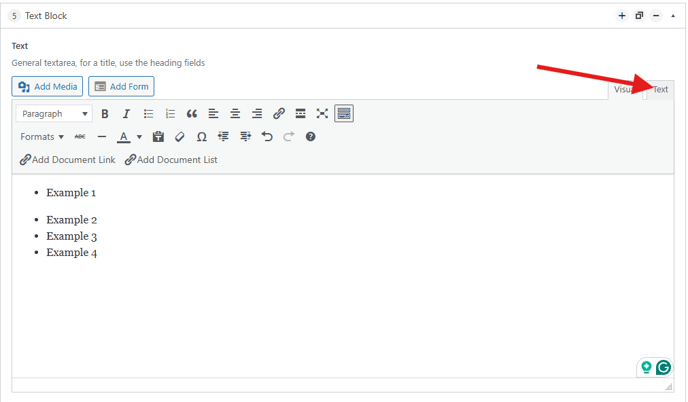Decrease the indent
Viewport: 688px width, 402px height.
[x=223, y=137]
